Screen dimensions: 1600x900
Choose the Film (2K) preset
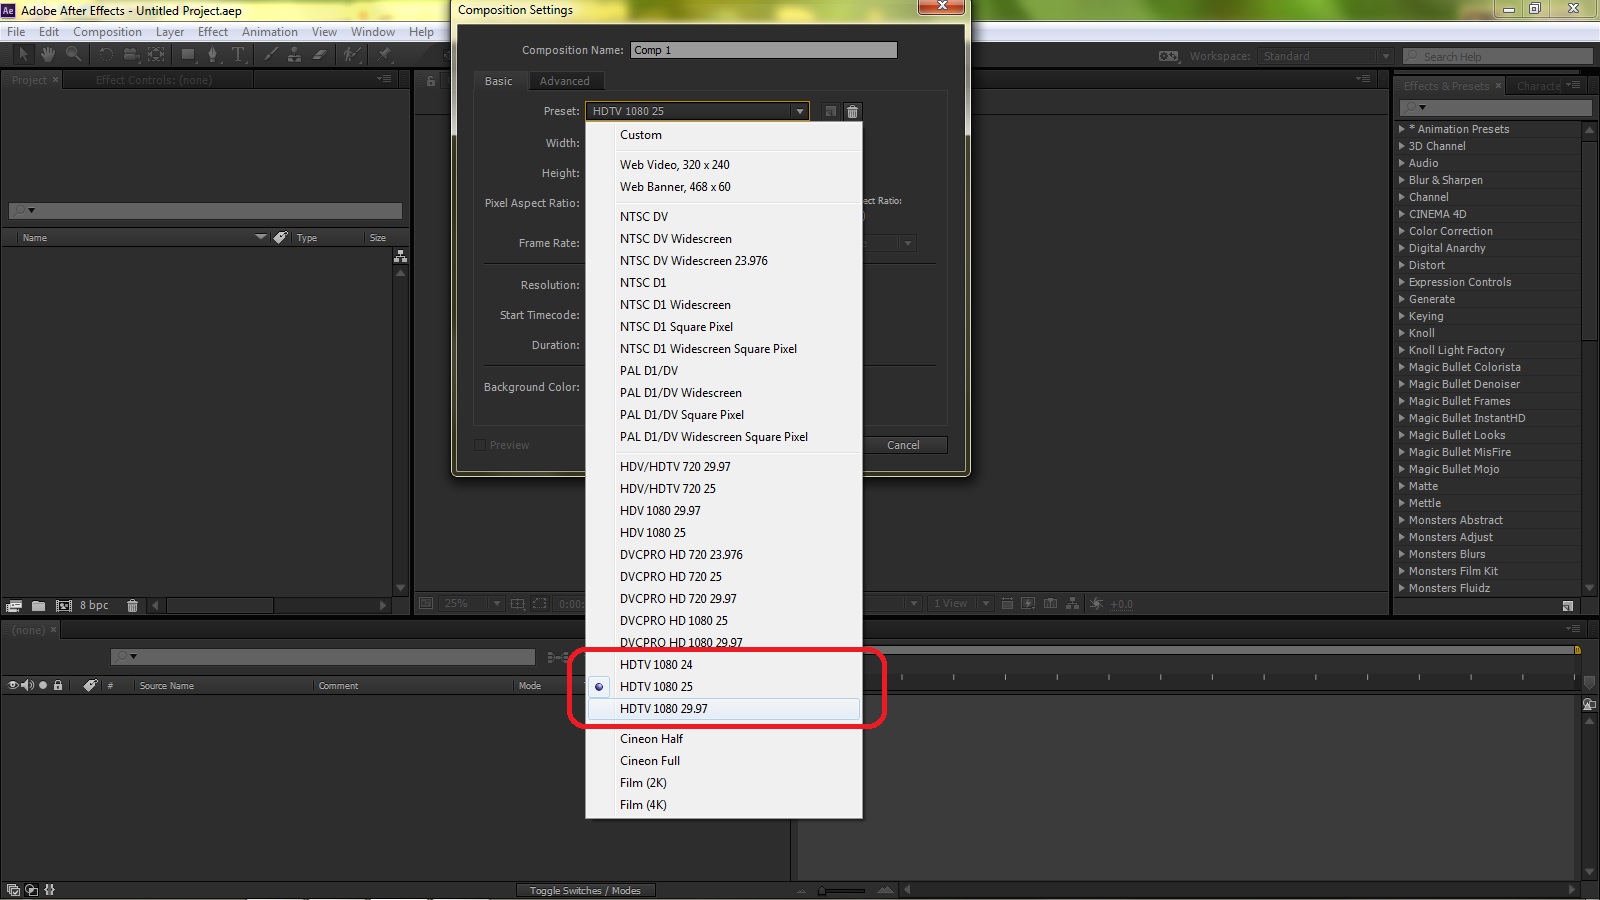coord(724,783)
